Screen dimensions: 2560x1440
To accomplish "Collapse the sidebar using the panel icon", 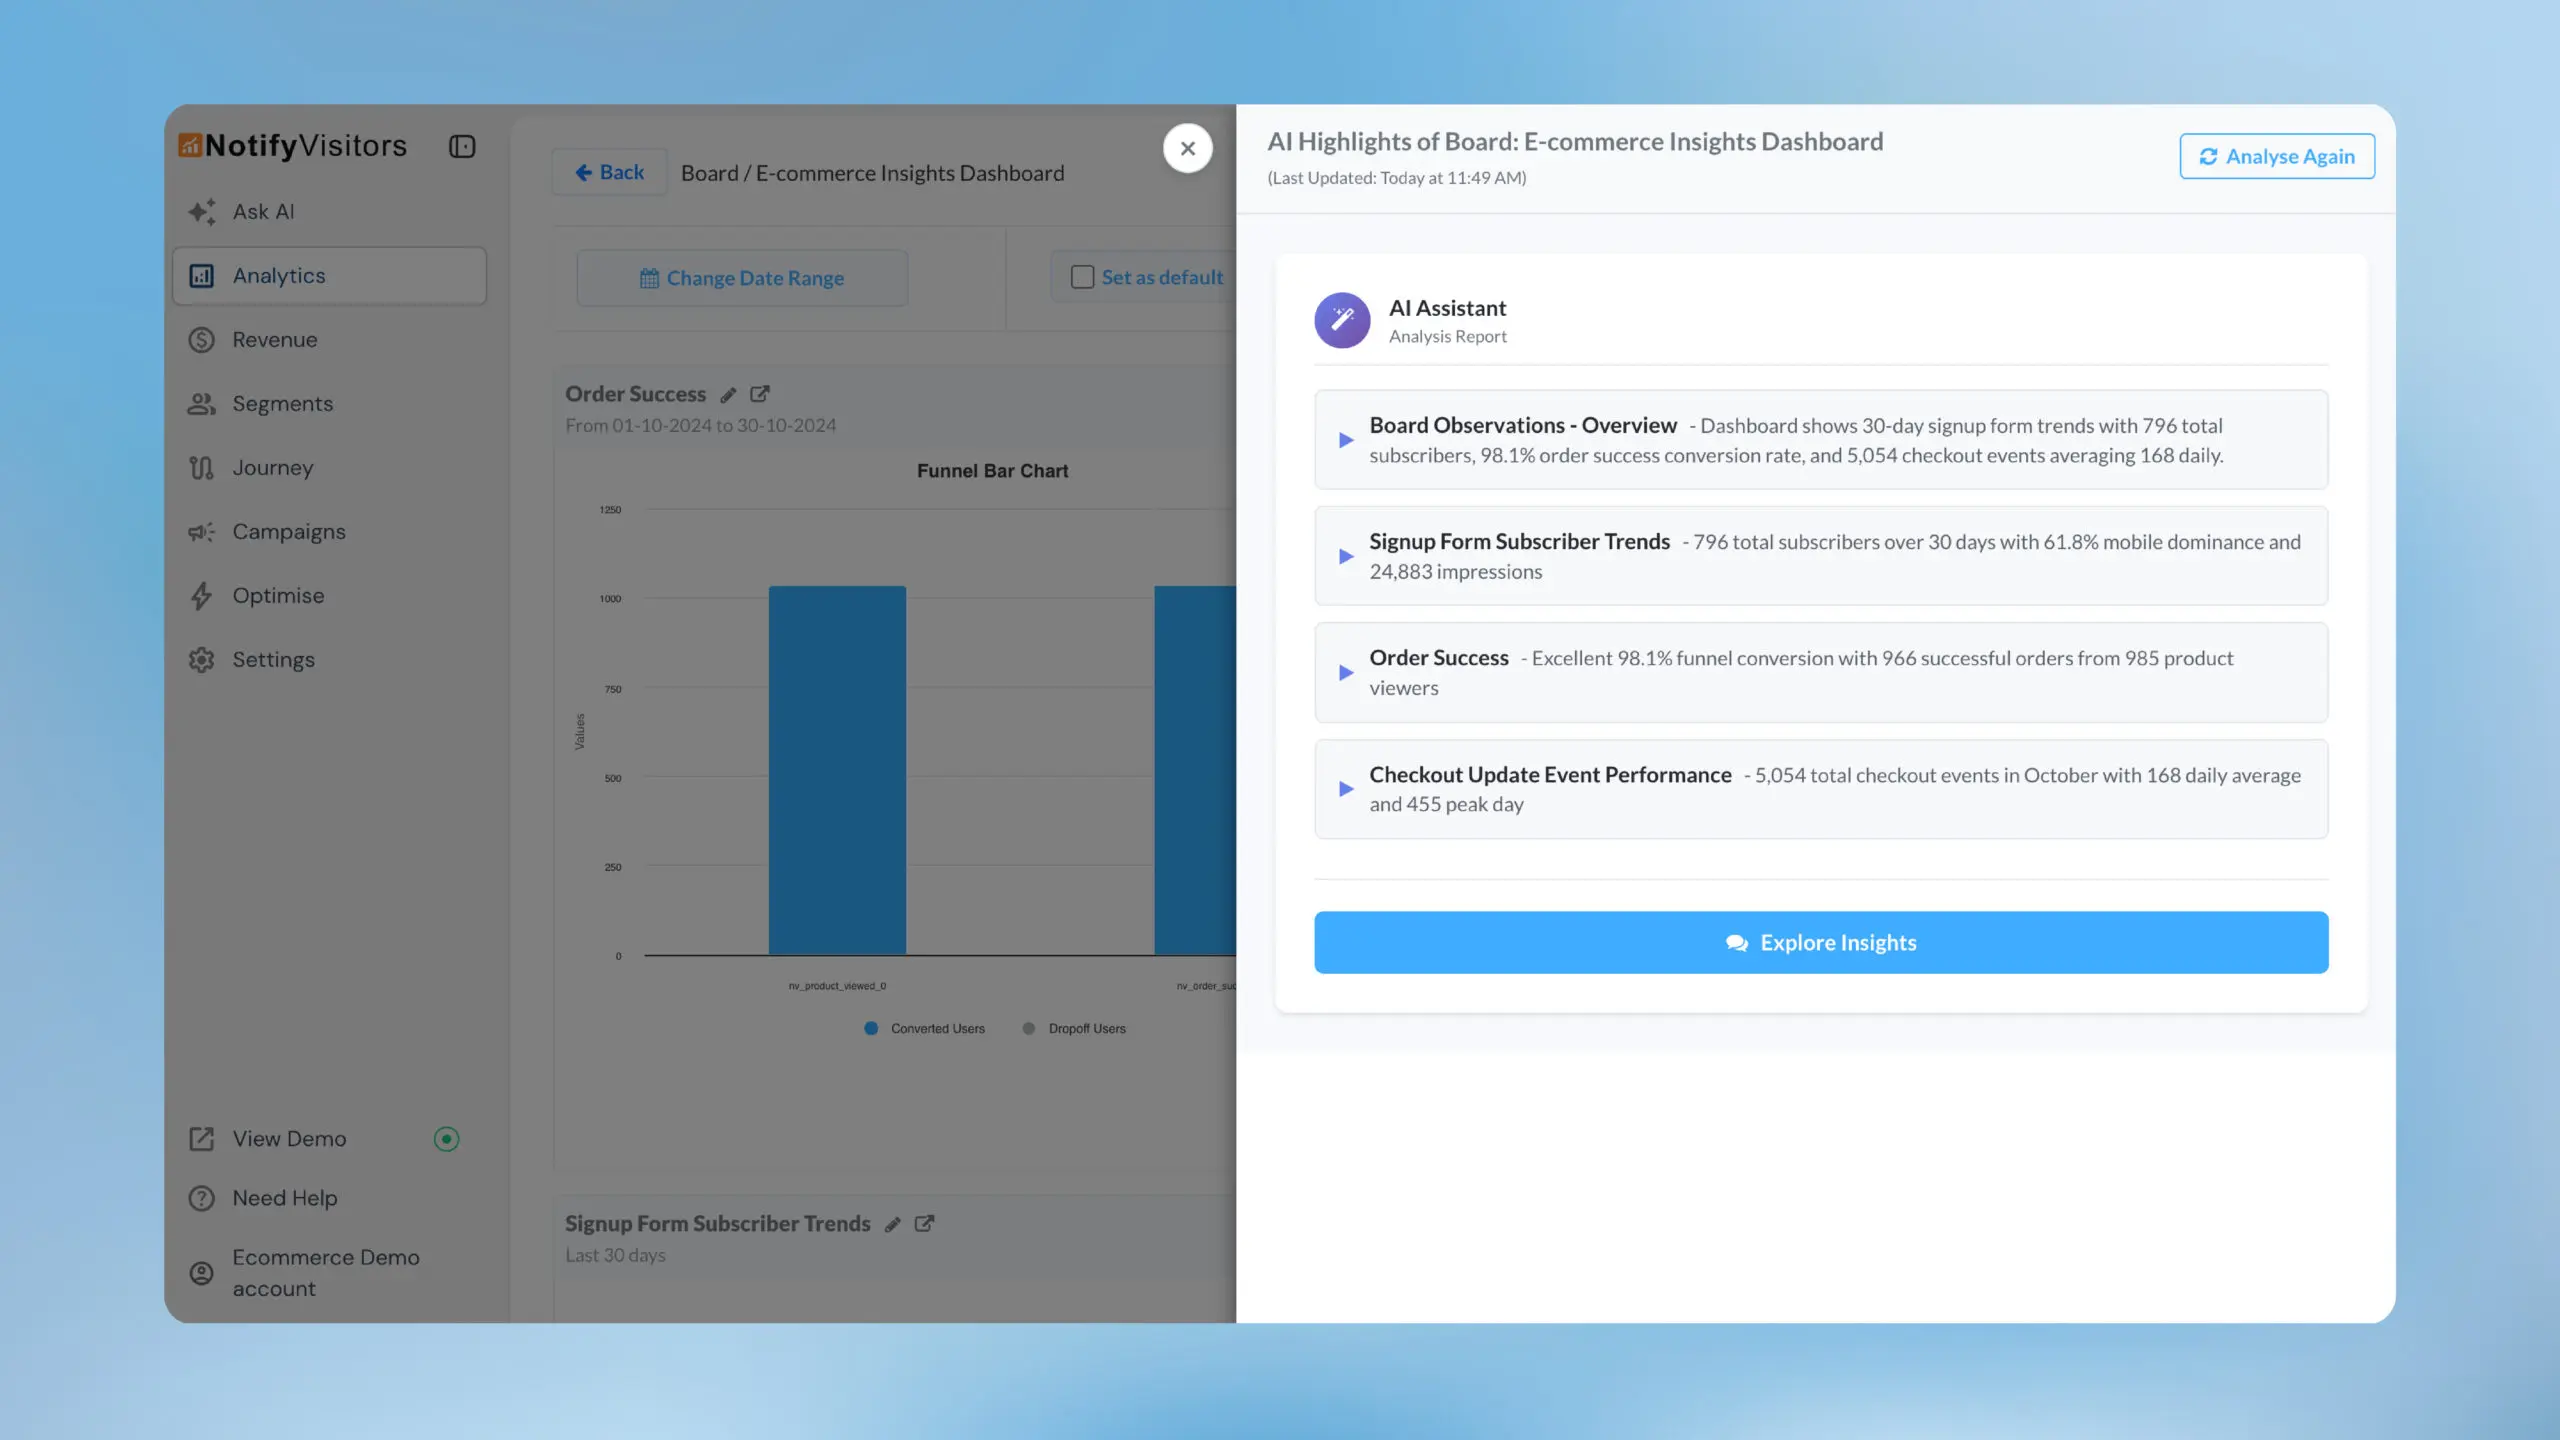I will [461, 146].
